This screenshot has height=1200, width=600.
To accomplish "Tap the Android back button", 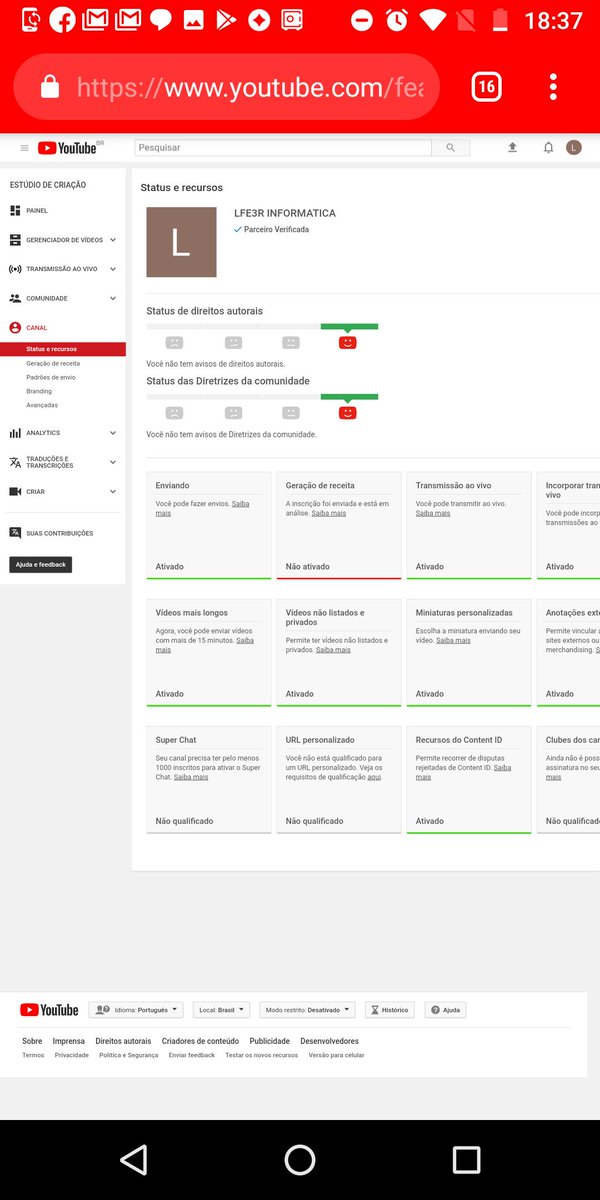I will 133,1159.
